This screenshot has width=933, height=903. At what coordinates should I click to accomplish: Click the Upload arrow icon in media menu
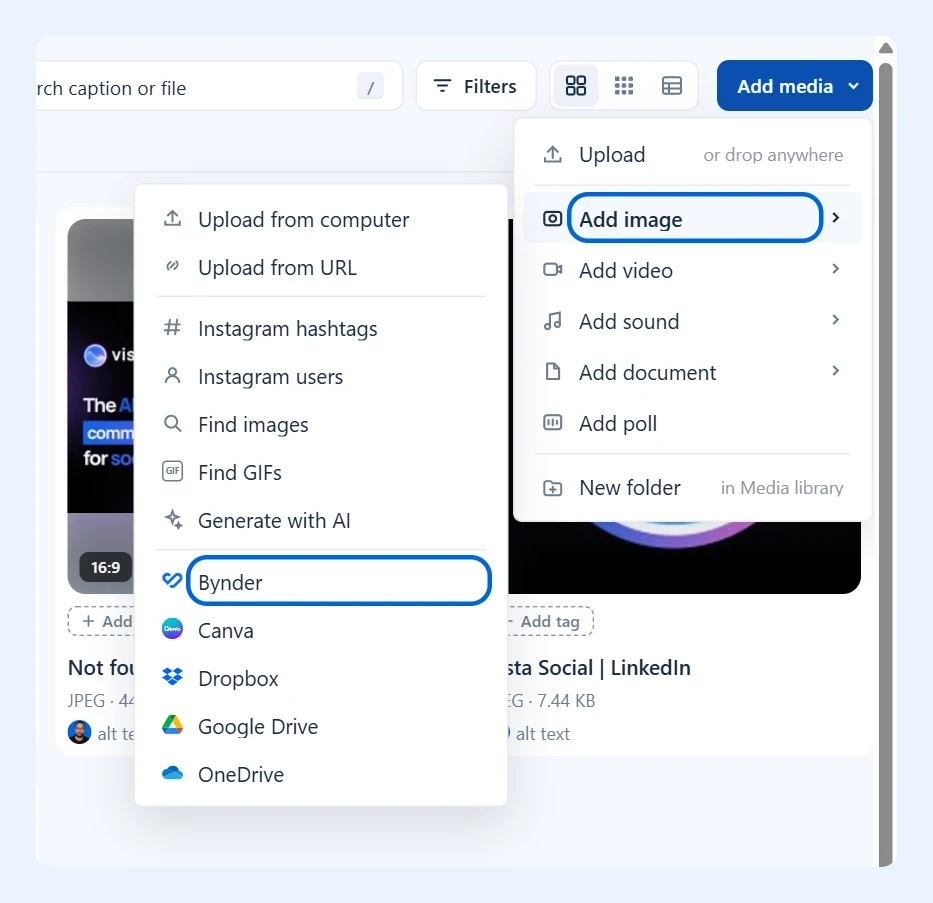(552, 155)
